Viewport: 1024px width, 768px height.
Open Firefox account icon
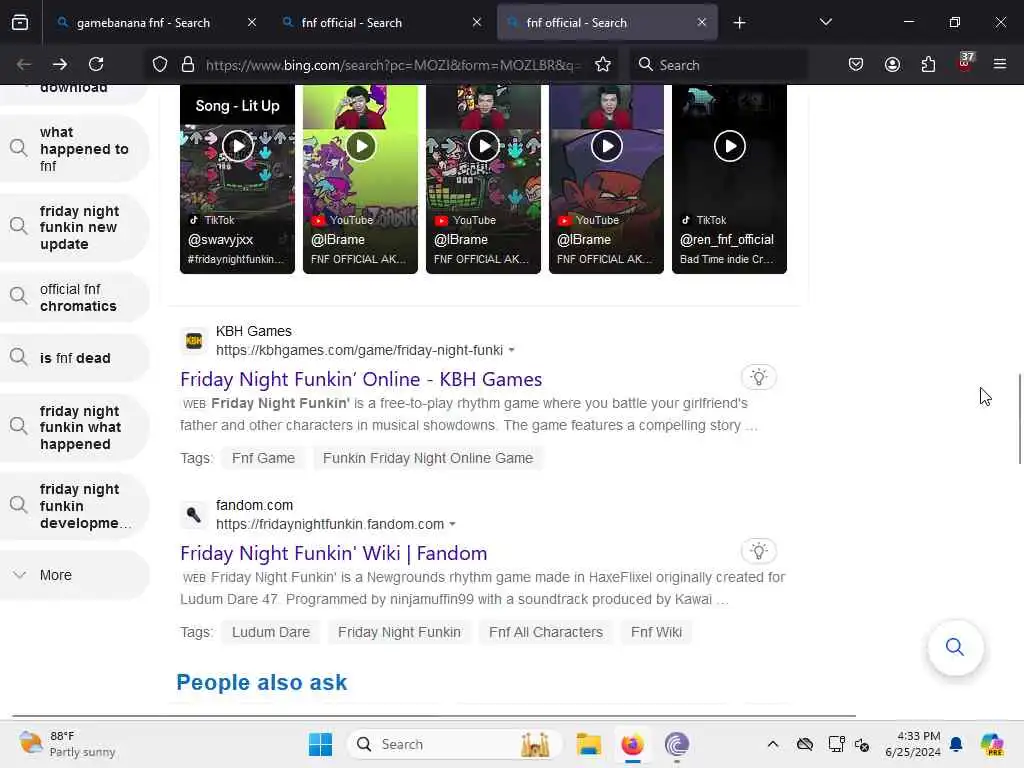coord(892,65)
